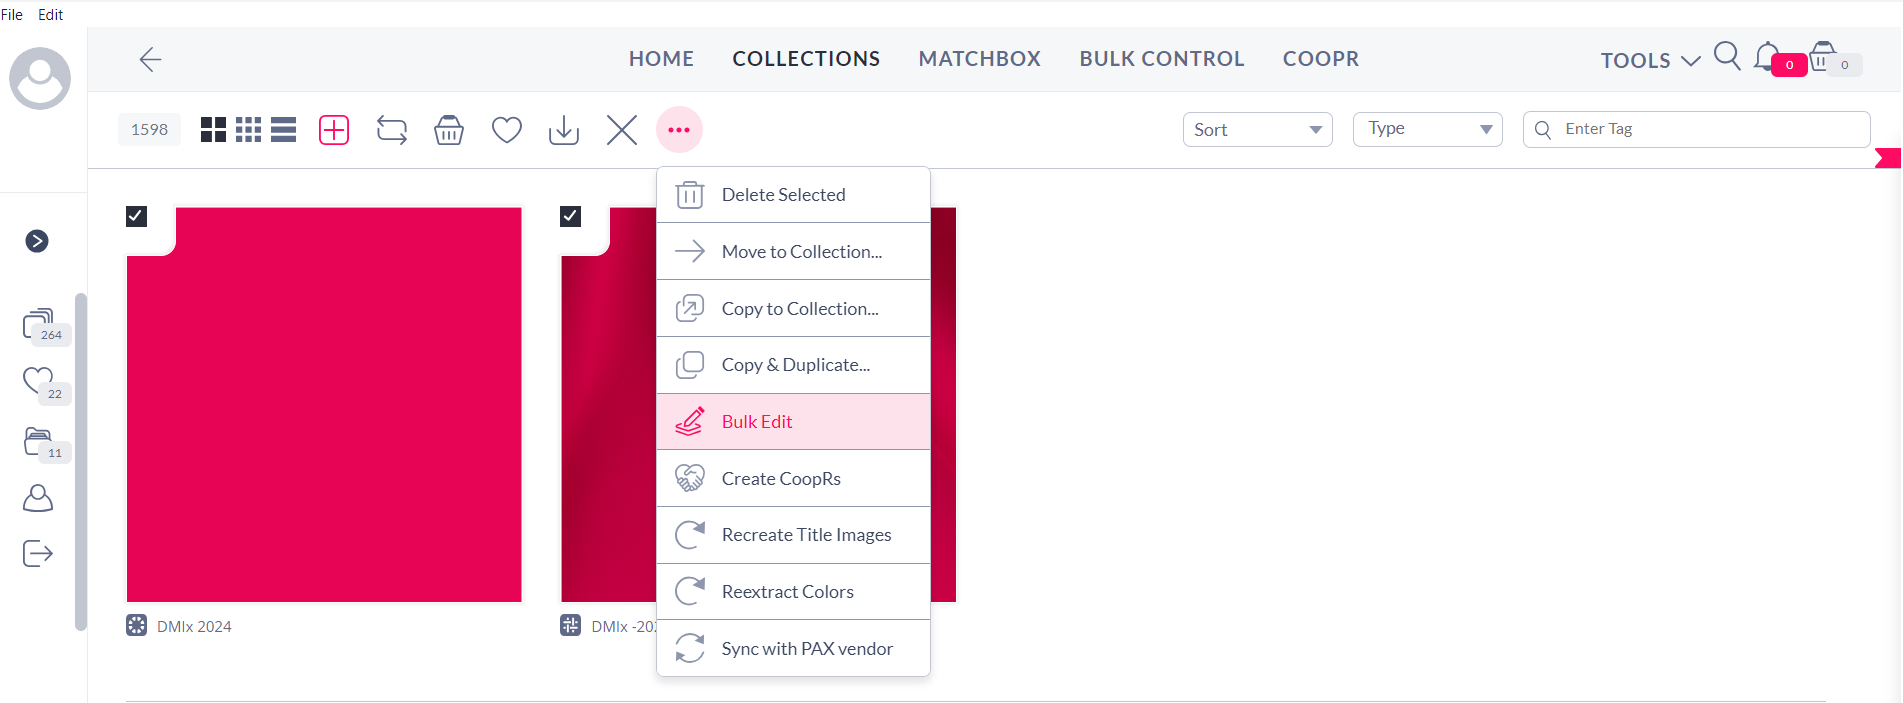Go to COOPR tab
The height and width of the screenshot is (703, 1903).
[1321, 59]
